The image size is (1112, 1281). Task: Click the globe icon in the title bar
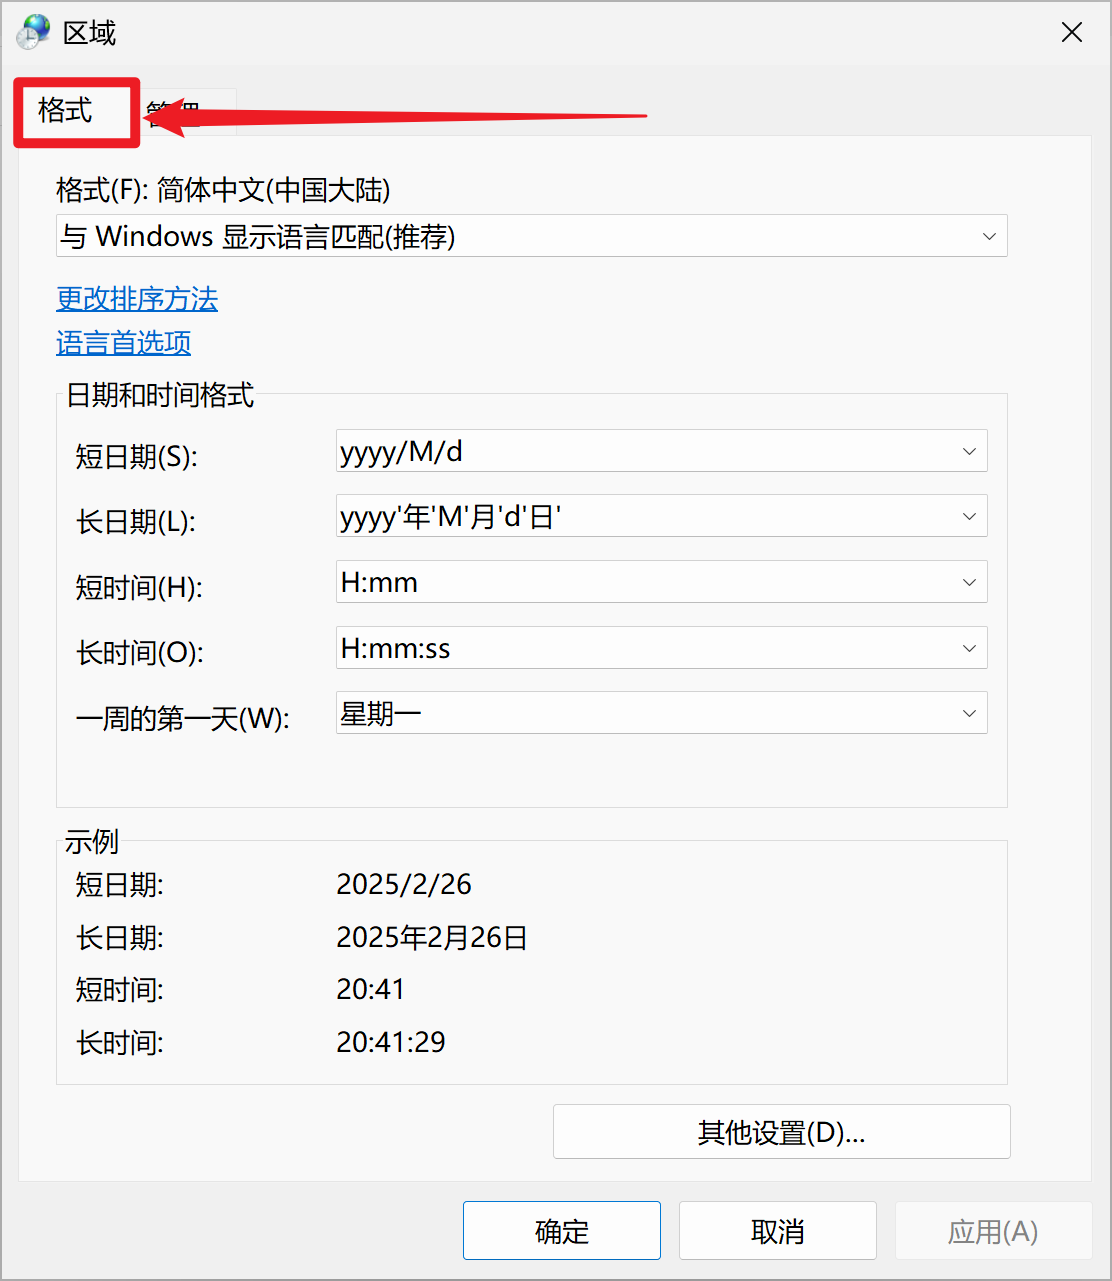coord(31,31)
